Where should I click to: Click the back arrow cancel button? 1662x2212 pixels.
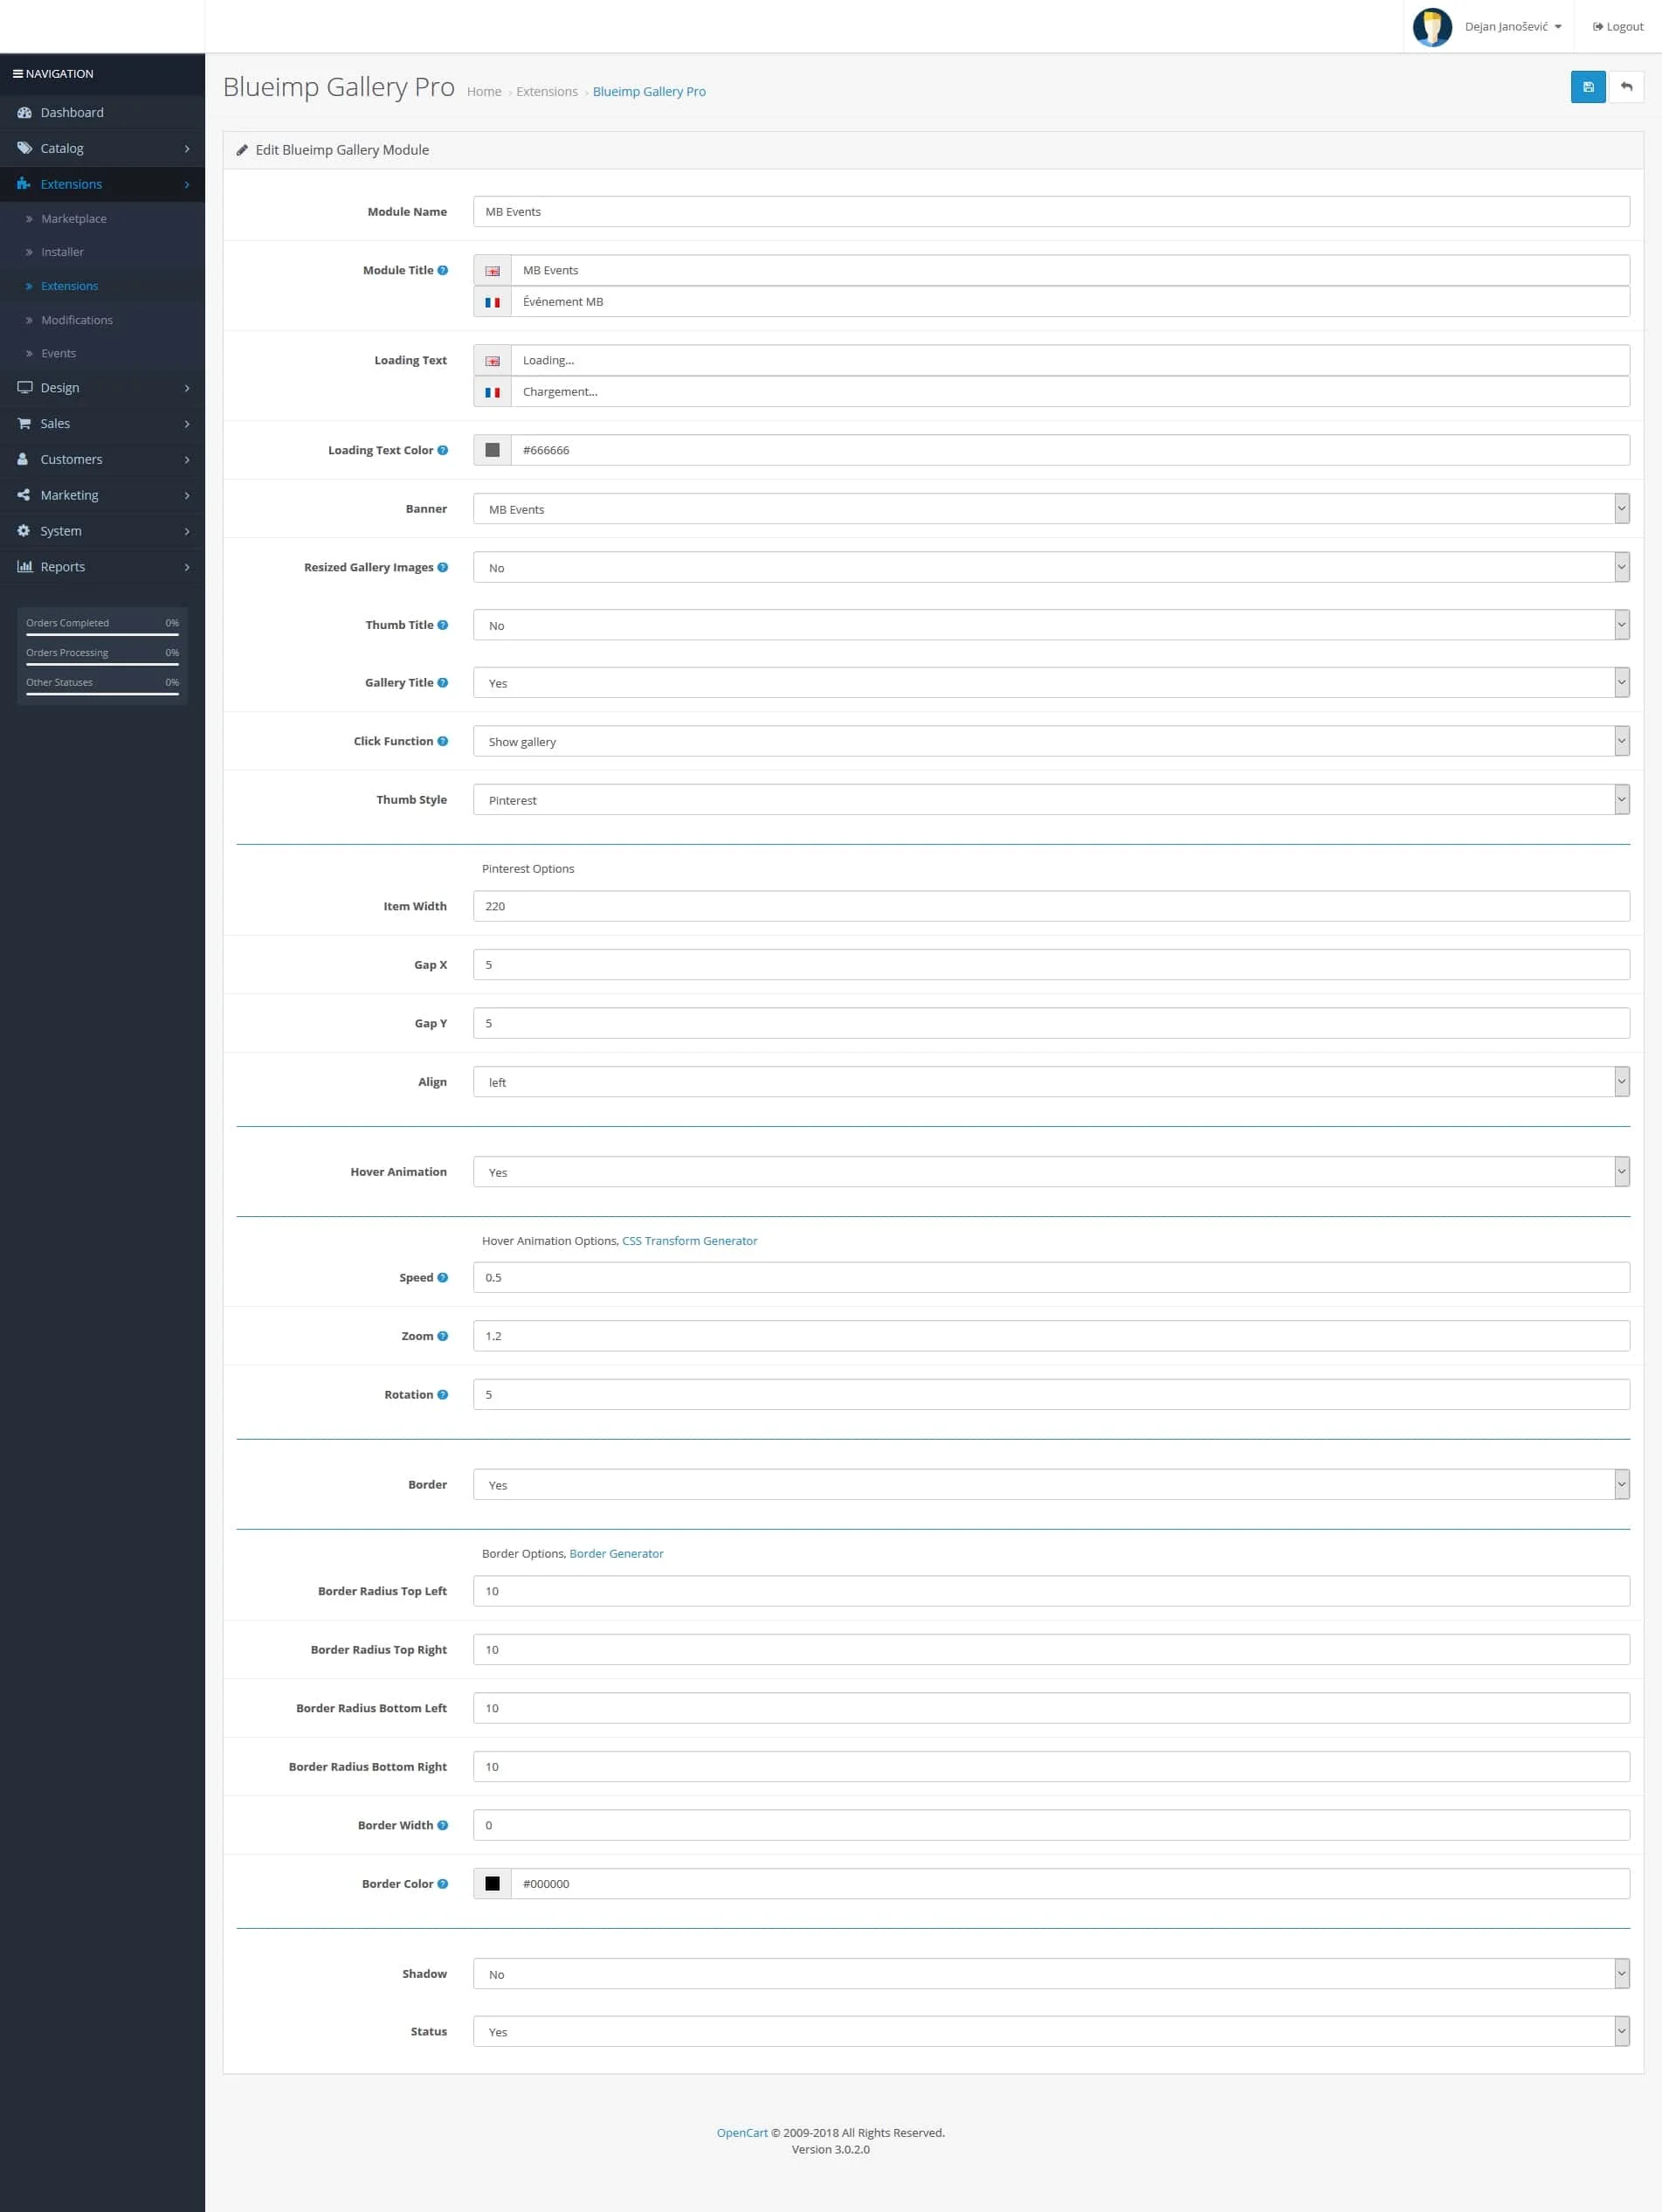coord(1626,87)
